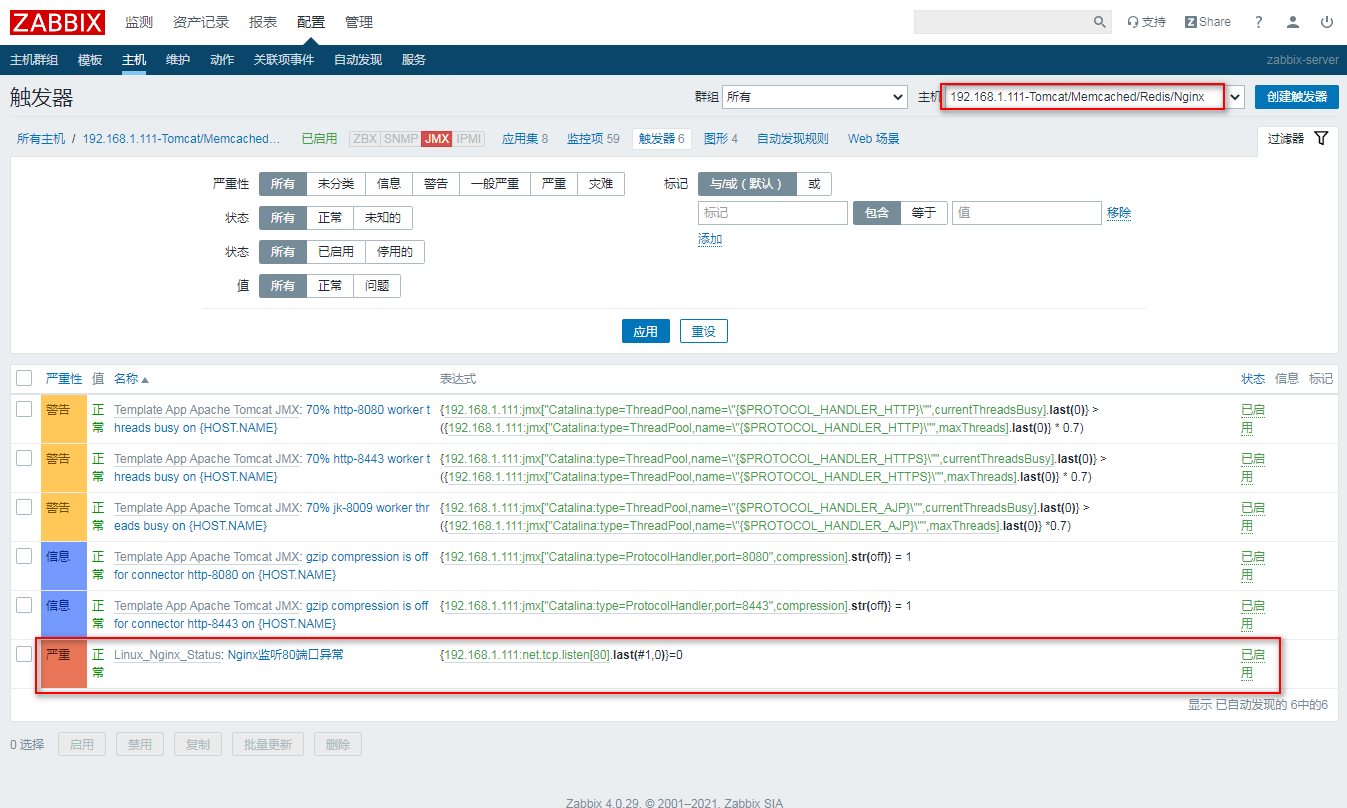Viewport: 1347px width, 808px height.
Task: Set severity filter to 灾难
Action: pyautogui.click(x=601, y=184)
